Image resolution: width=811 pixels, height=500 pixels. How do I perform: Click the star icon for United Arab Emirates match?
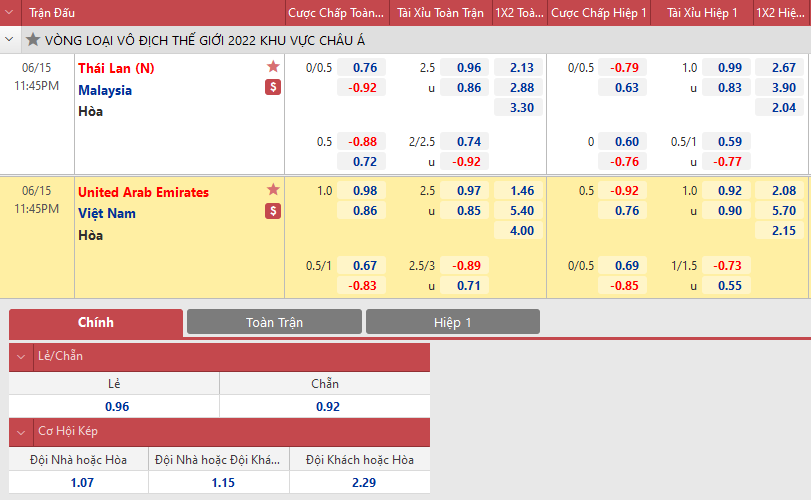pyautogui.click(x=273, y=190)
